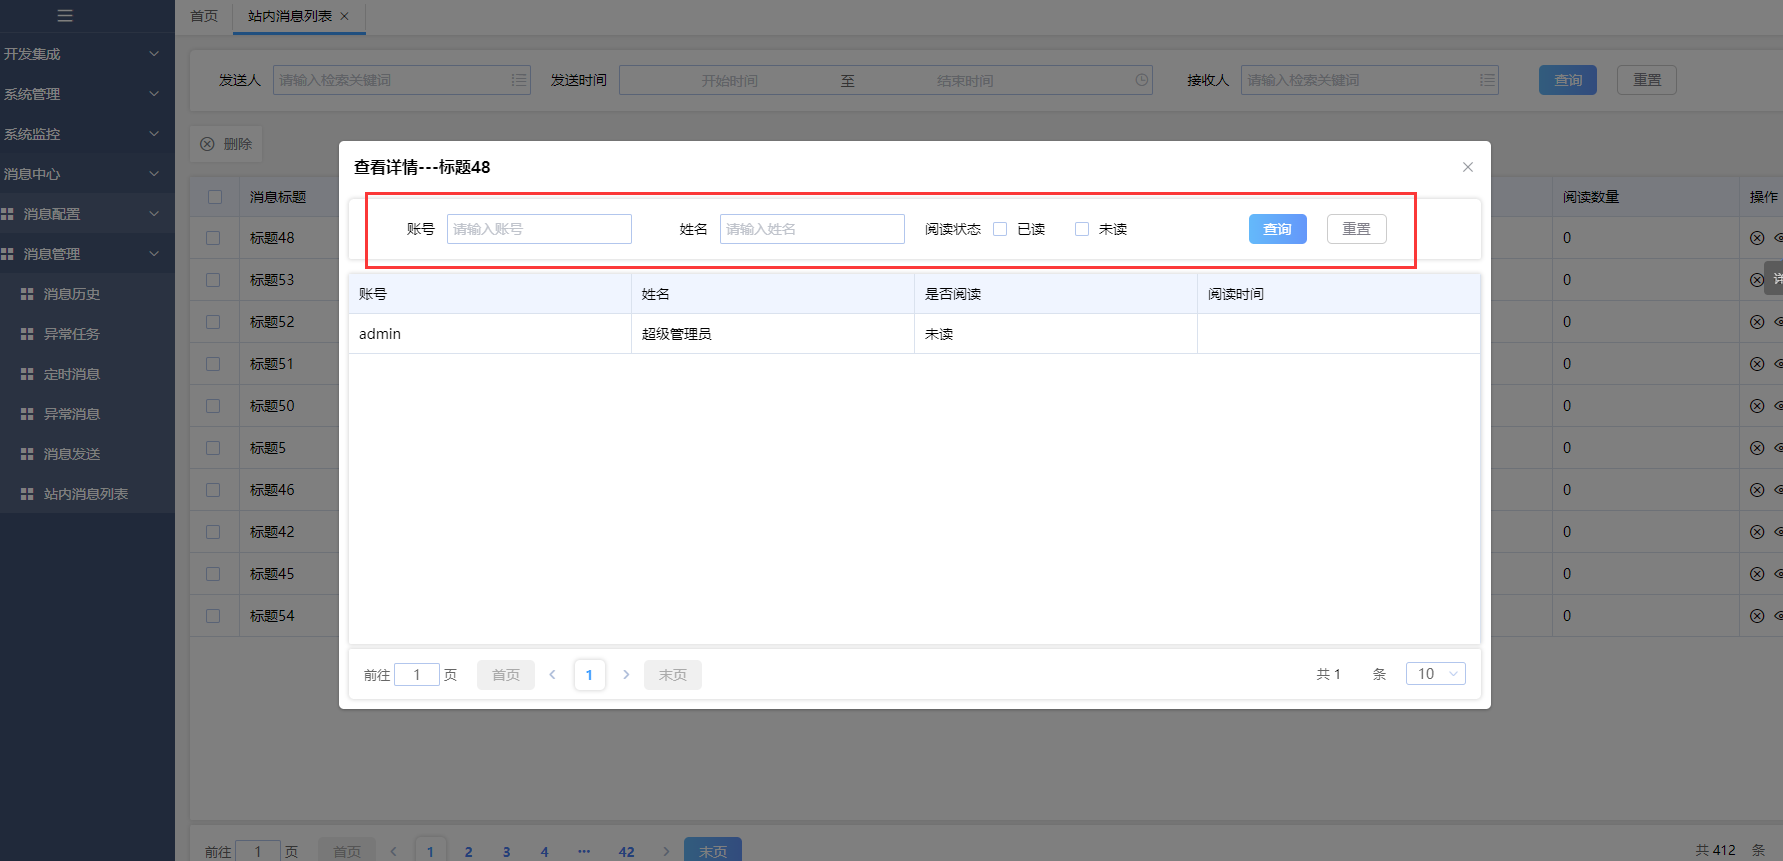Click delete icon in 标题48 row
This screenshot has height=861, width=1783.
1757,238
